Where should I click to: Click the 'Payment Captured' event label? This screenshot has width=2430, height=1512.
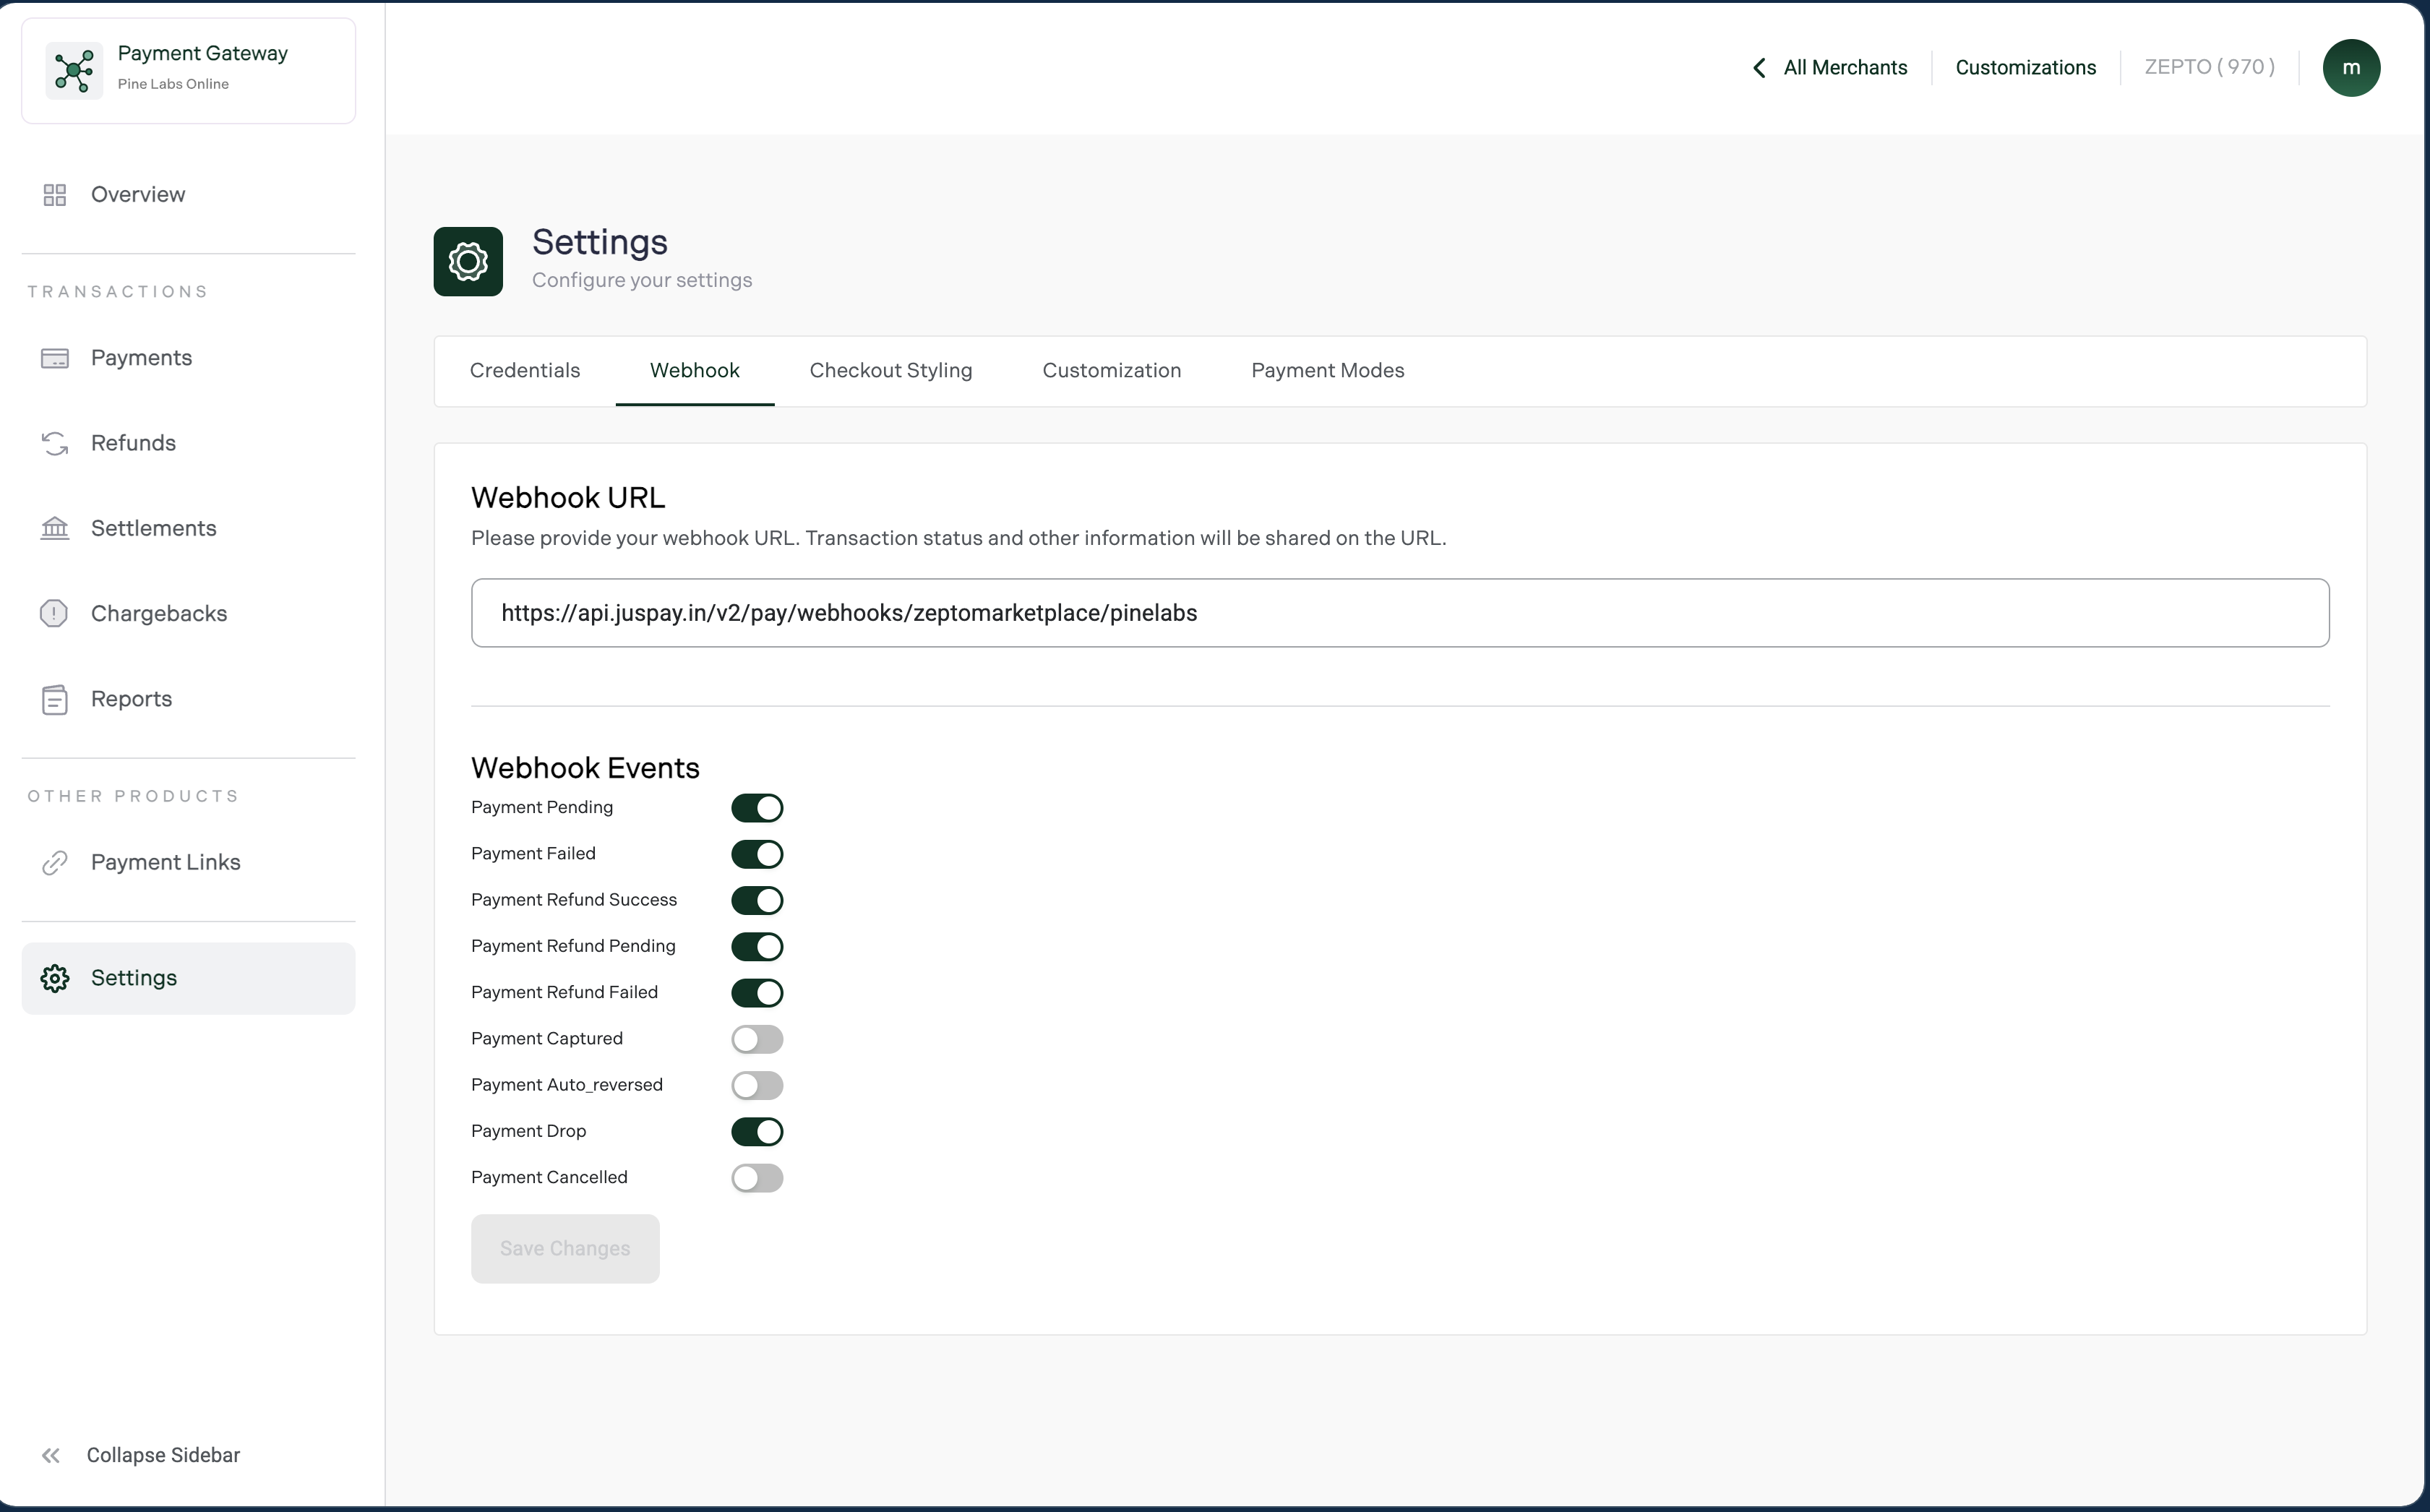coord(547,1038)
